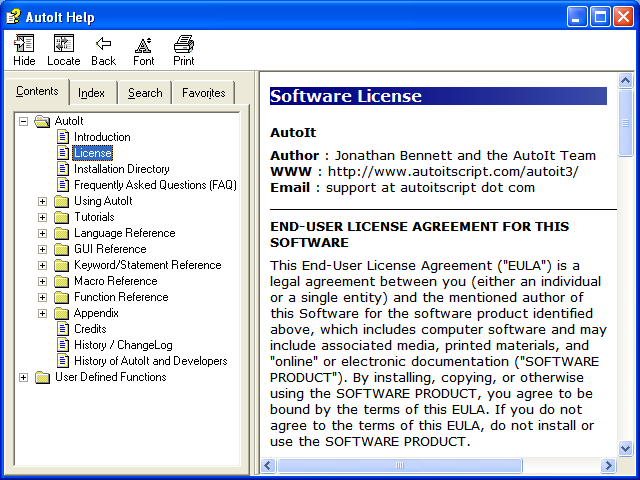This screenshot has height=480, width=640.
Task: Click the Using AutoIt folder icon
Action: click(x=61, y=201)
